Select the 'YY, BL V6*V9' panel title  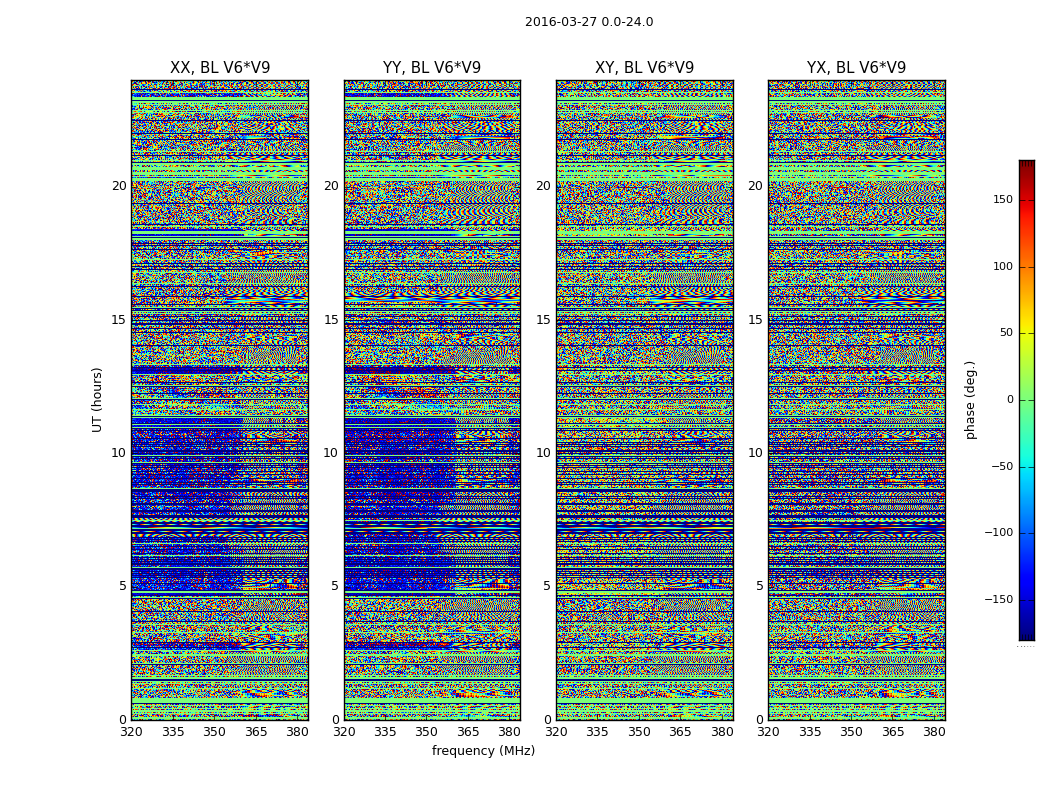(432, 68)
